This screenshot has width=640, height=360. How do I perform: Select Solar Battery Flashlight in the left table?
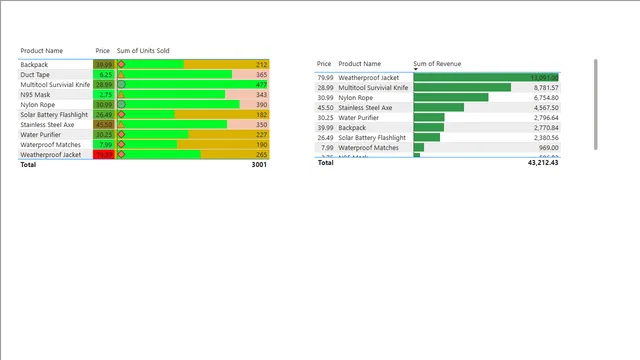click(54, 115)
